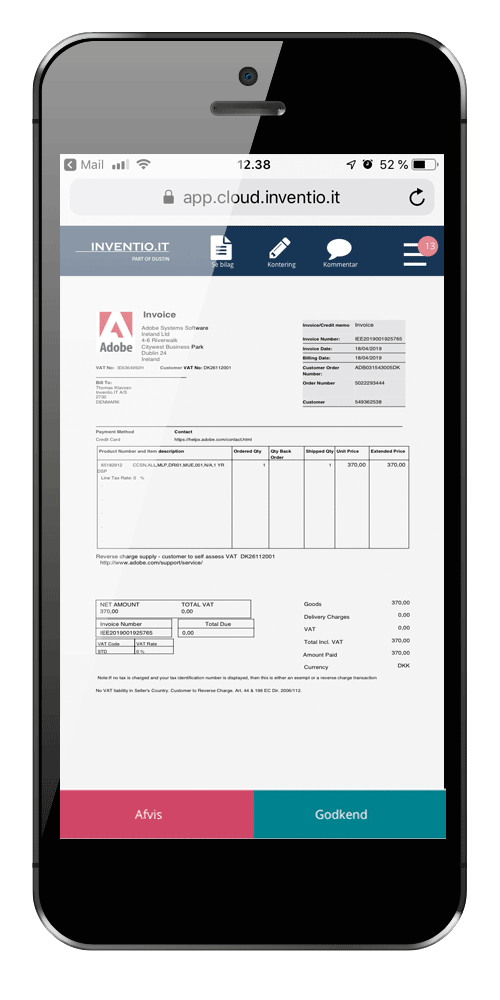This screenshot has height=1000, width=500.
Task: Tap the battery icon in the status bar
Action: 425,165
